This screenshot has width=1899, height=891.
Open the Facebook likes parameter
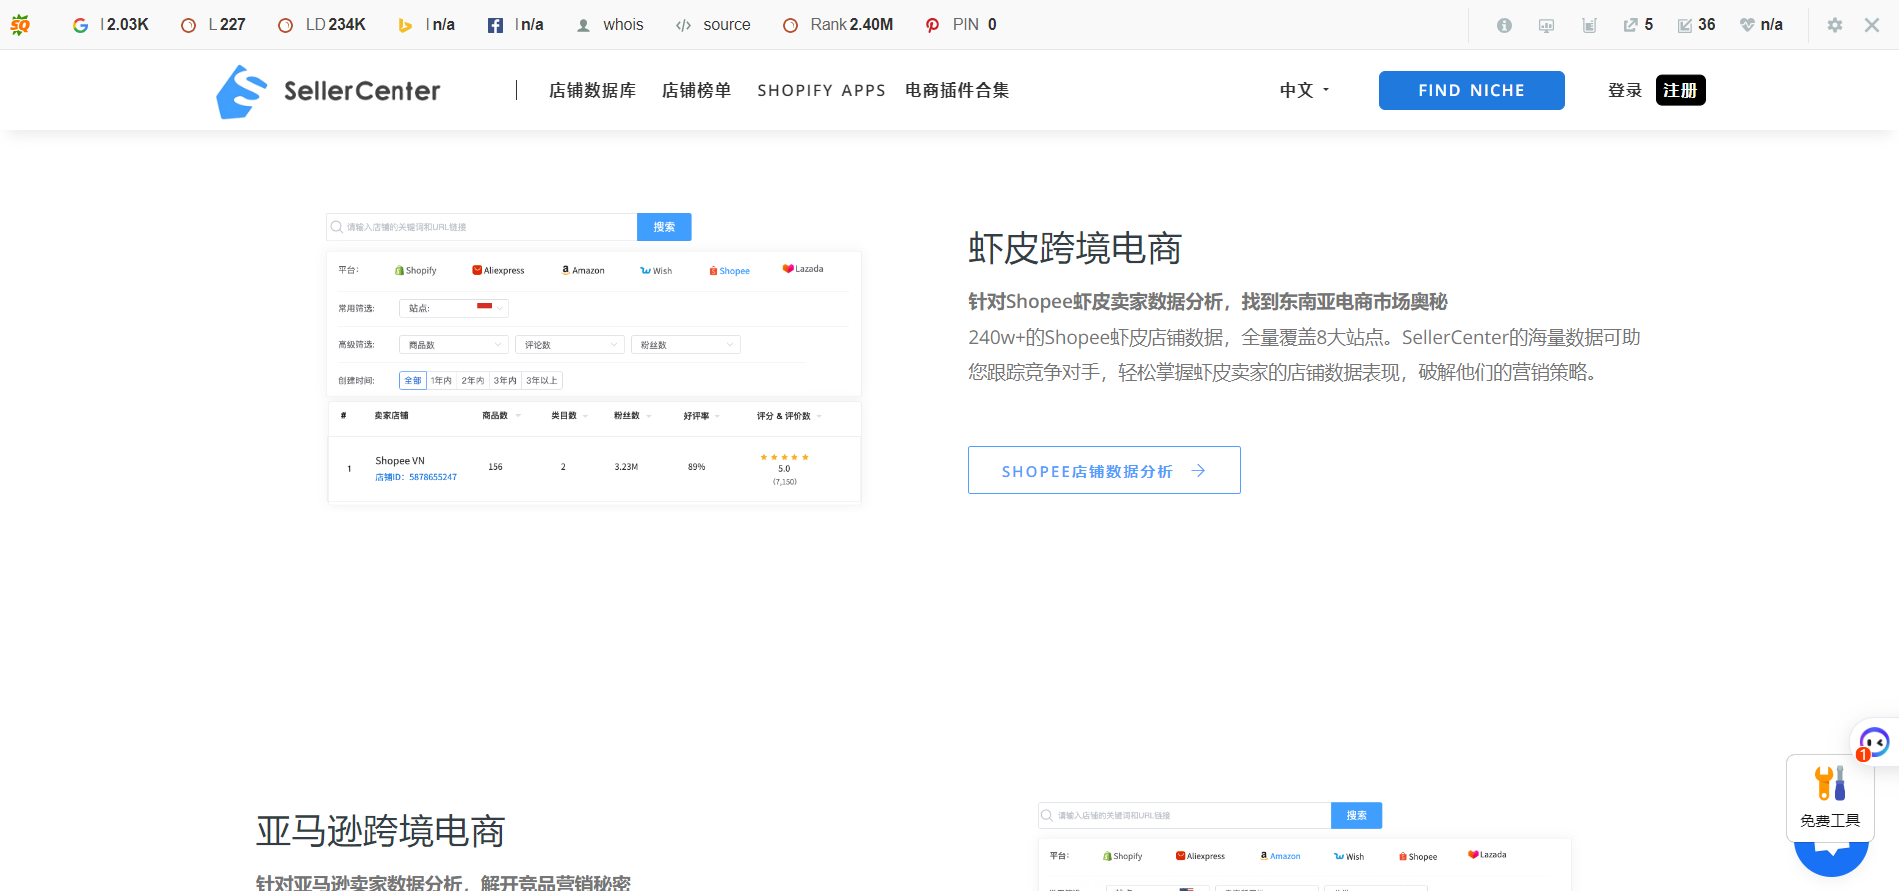coord(516,25)
